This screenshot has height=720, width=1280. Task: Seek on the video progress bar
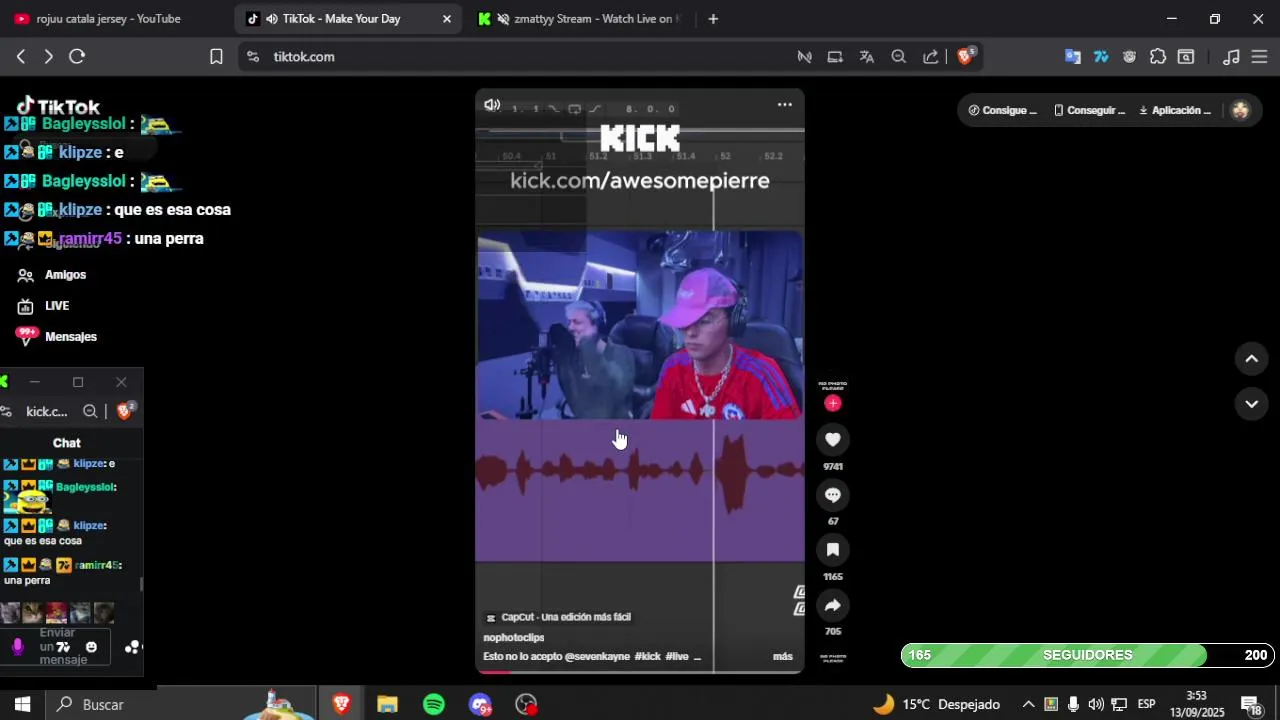coord(640,672)
